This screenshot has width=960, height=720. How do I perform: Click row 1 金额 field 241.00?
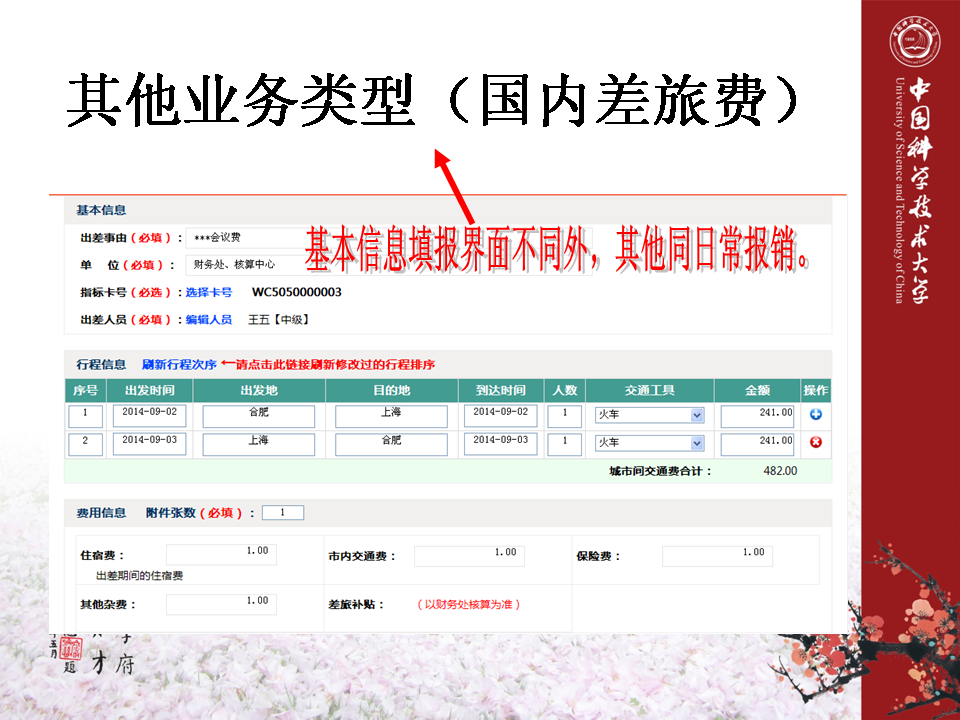pyautogui.click(x=757, y=416)
